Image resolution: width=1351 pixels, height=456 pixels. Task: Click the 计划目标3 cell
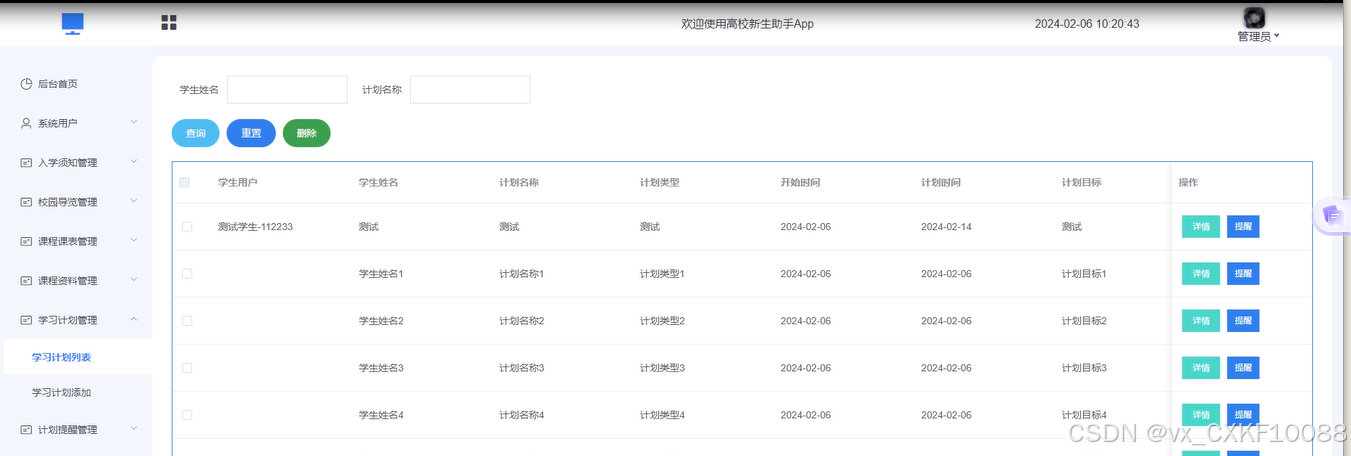tap(1084, 368)
